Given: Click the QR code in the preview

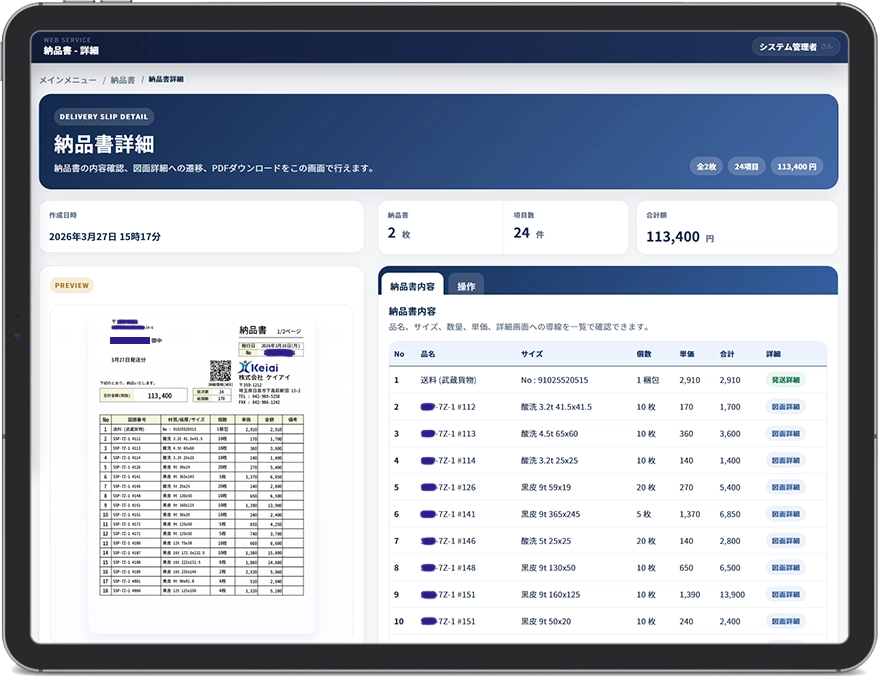Looking at the screenshot, I should tap(221, 371).
